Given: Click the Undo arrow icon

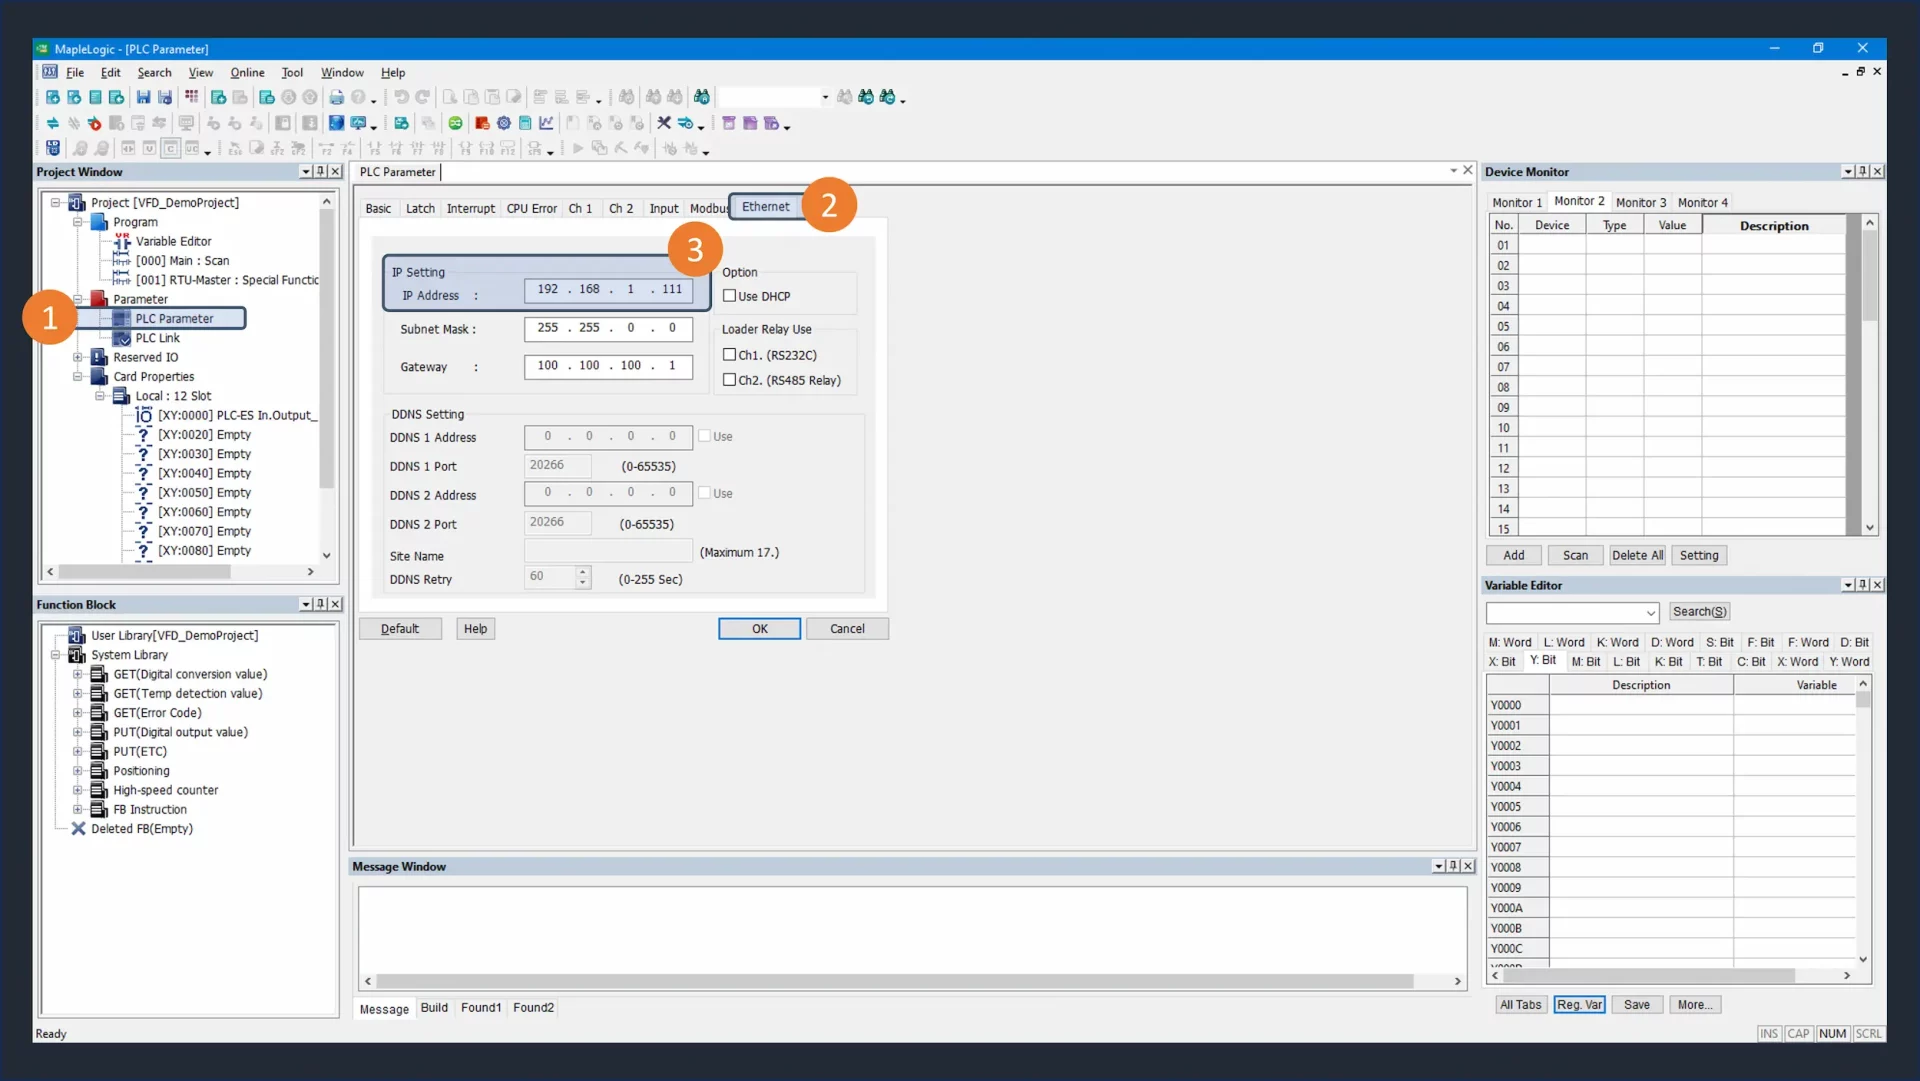Looking at the screenshot, I should pyautogui.click(x=401, y=97).
